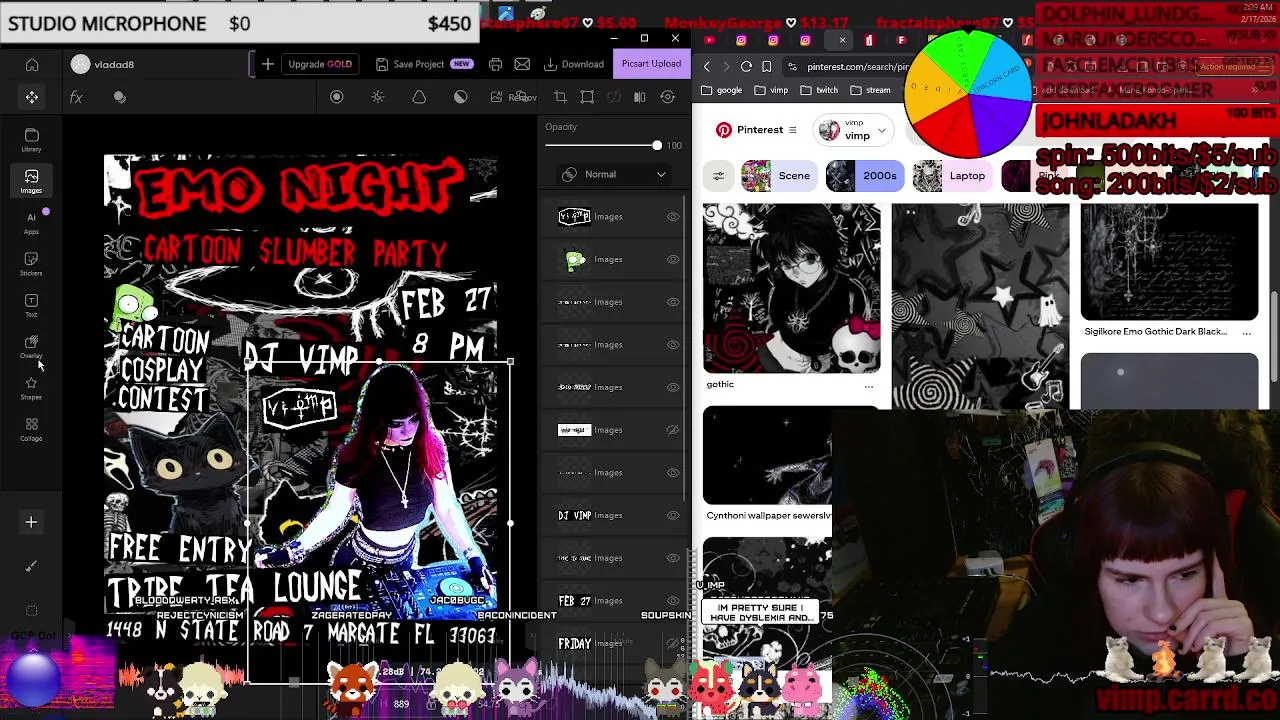This screenshot has height=720, width=1280.
Task: Open the Images panel
Action: click(x=31, y=181)
